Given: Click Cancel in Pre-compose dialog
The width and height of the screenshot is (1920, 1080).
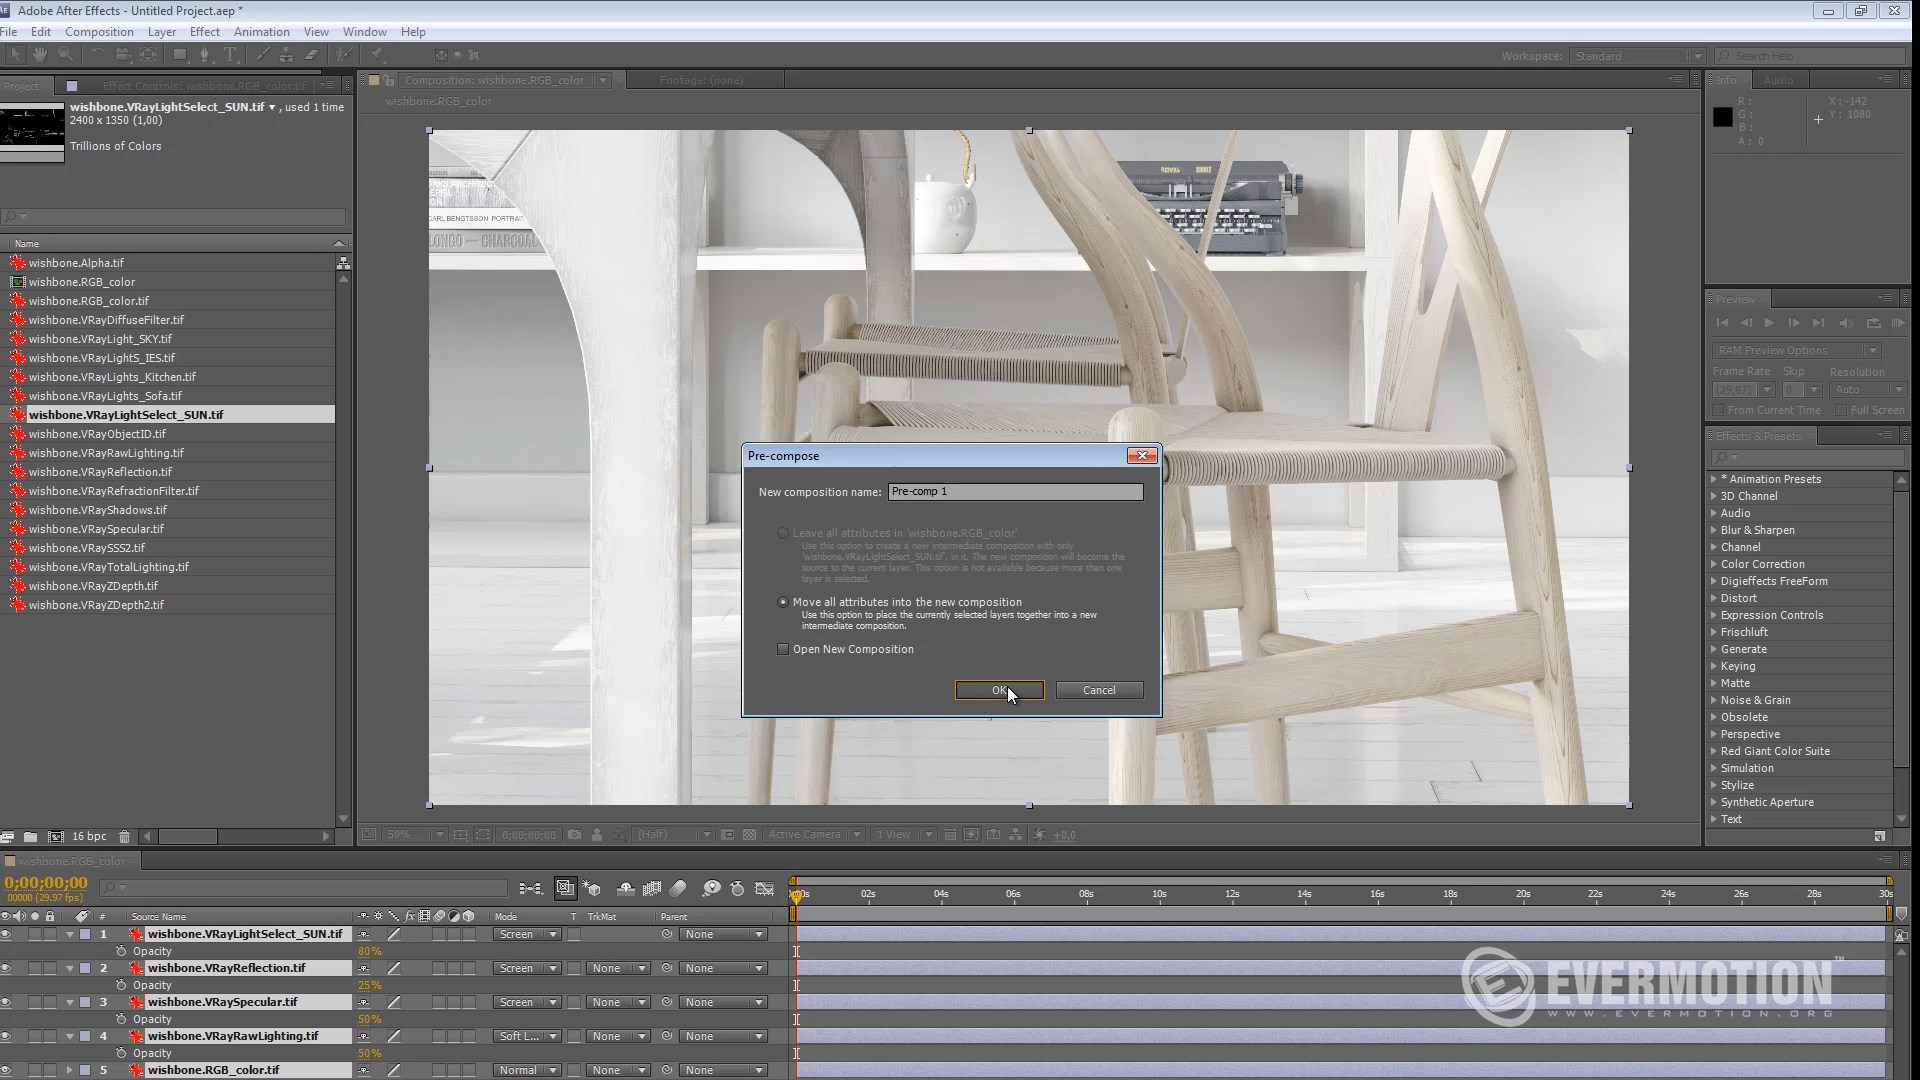Looking at the screenshot, I should coord(1099,690).
